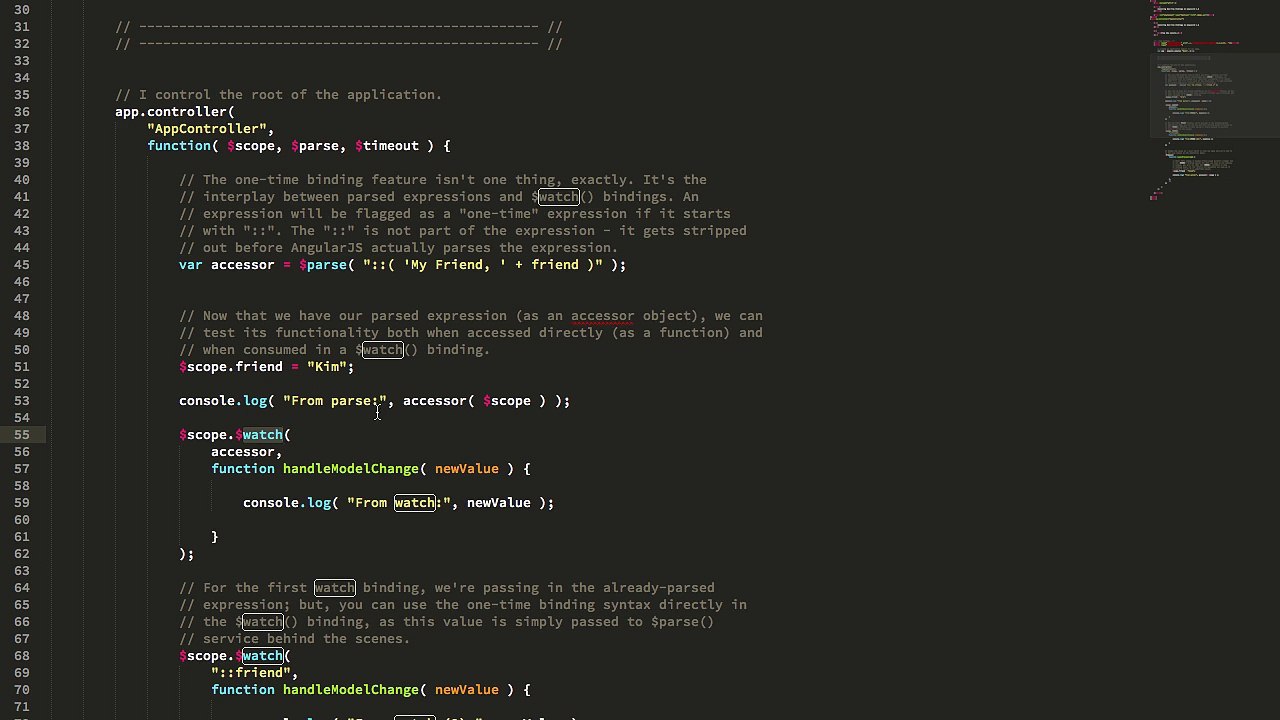This screenshot has height=720, width=1280.
Task: Click the $parse( call on line 45
Action: [x=327, y=265]
